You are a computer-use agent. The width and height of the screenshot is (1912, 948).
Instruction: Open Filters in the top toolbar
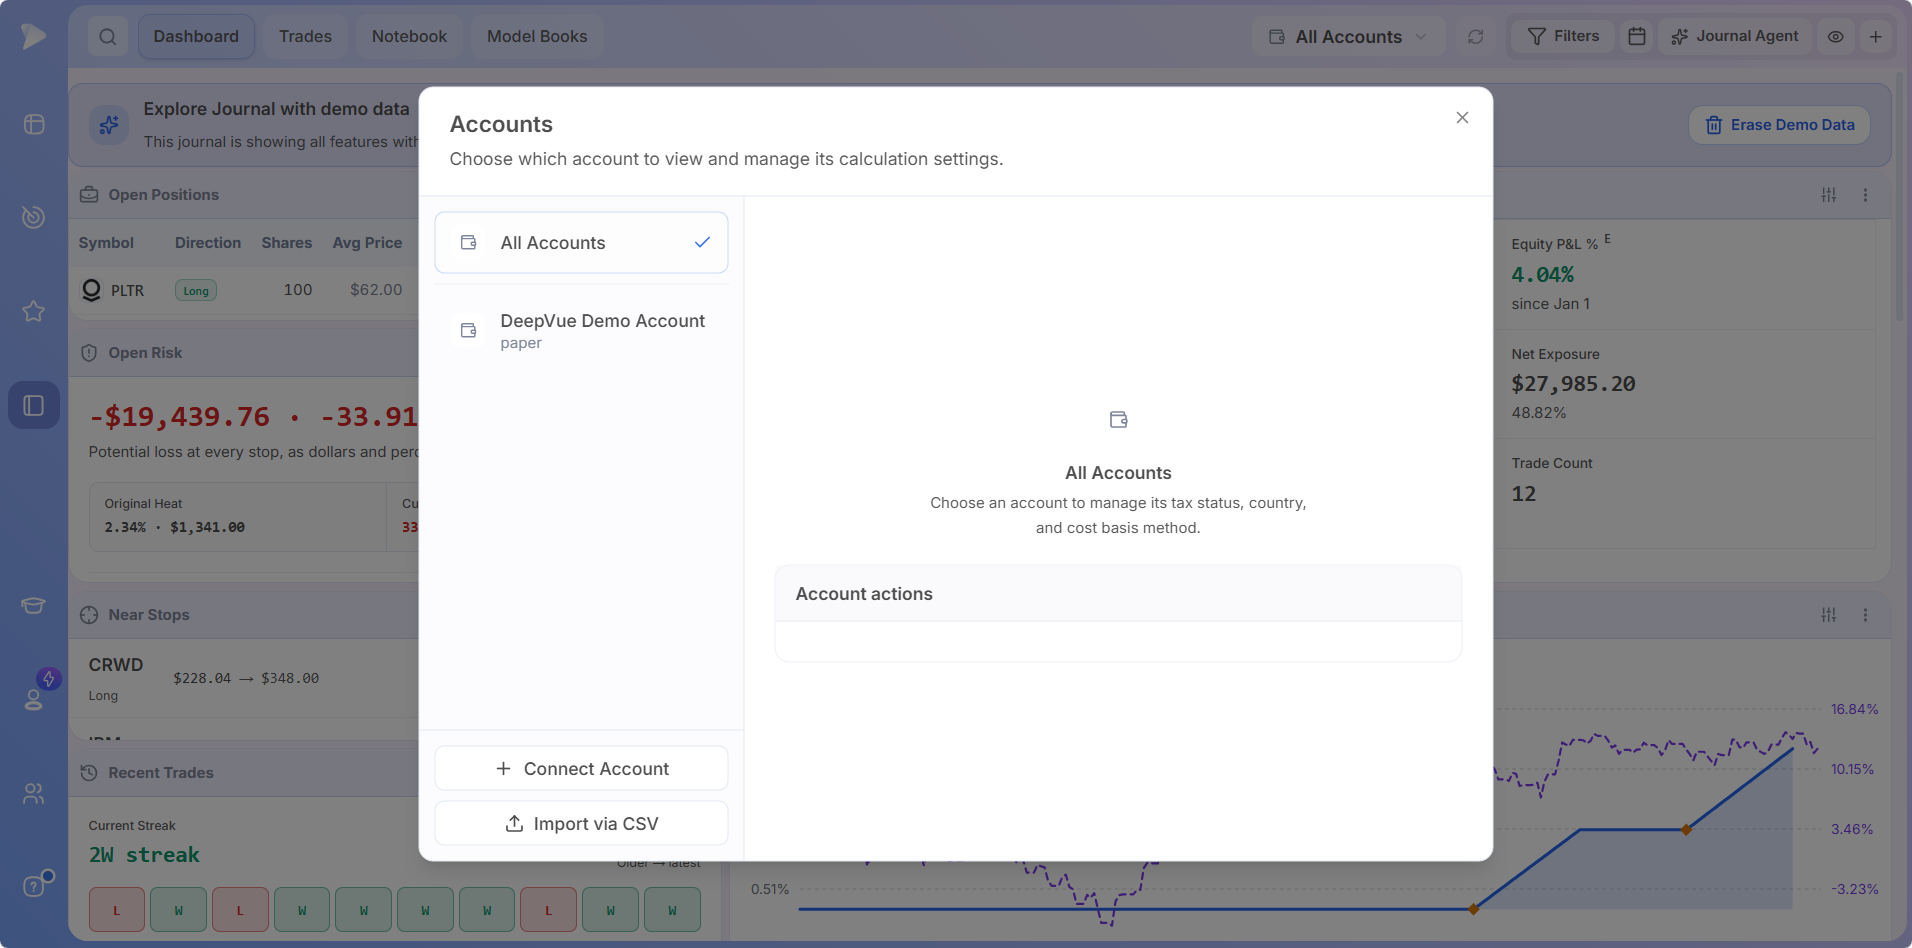click(x=1563, y=37)
